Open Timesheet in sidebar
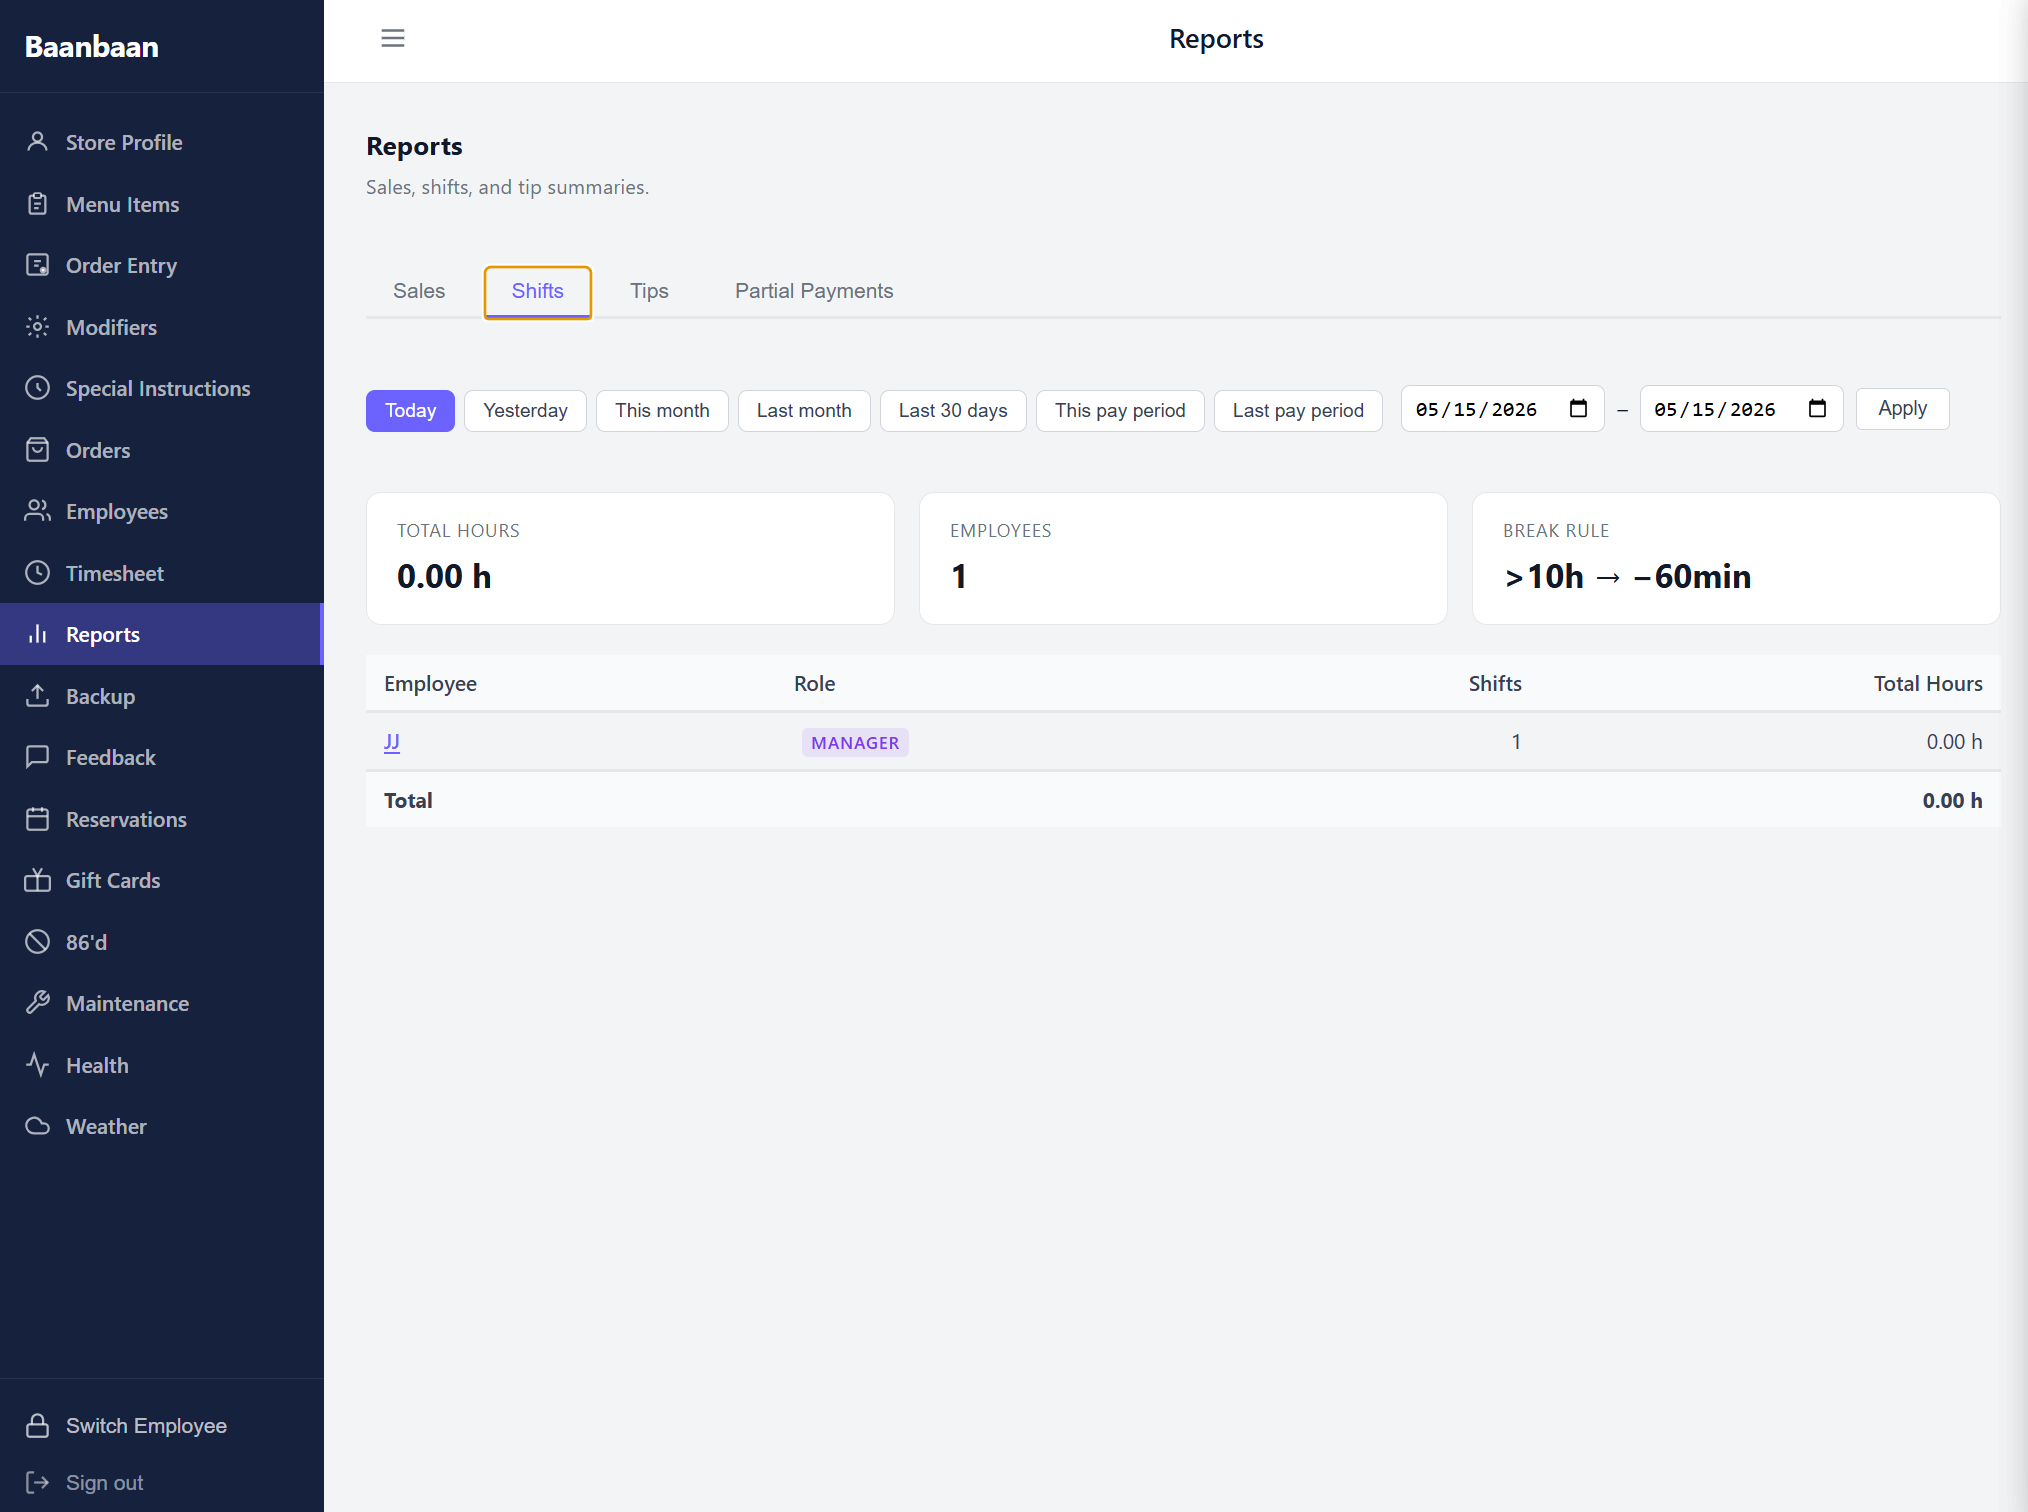Image resolution: width=2028 pixels, height=1512 pixels. (x=162, y=573)
